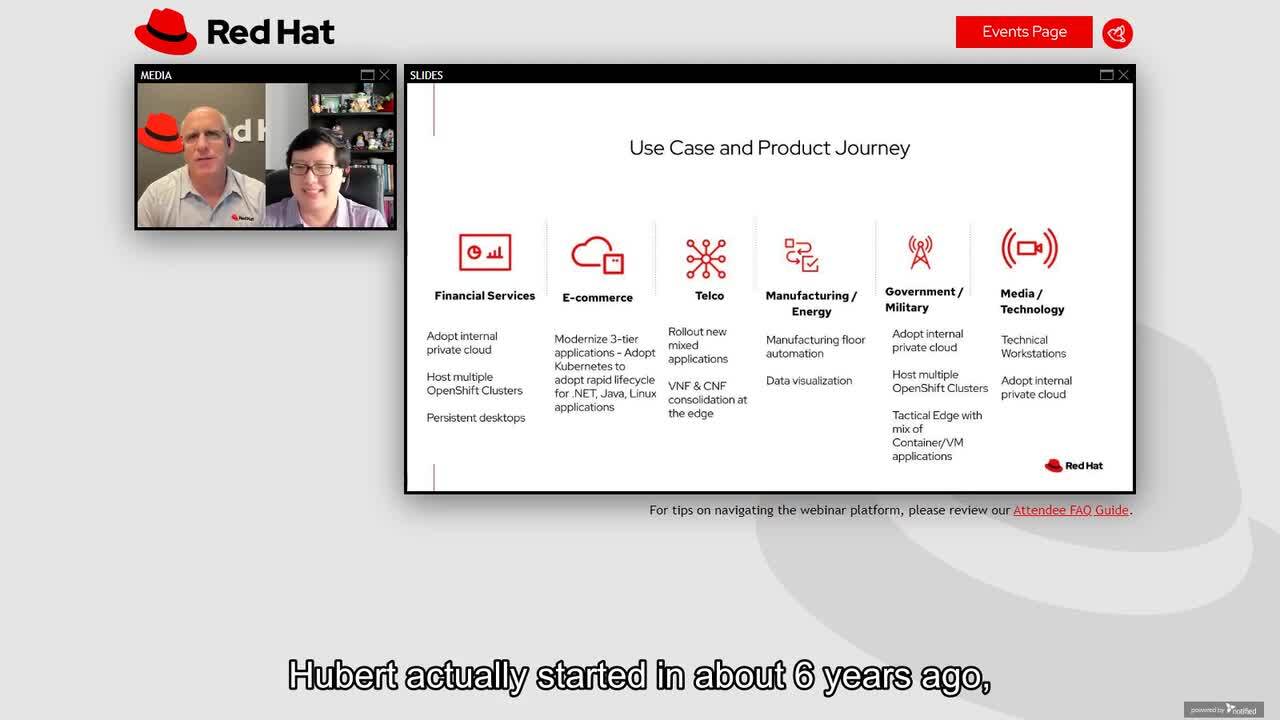The width and height of the screenshot is (1280, 720).
Task: Maximize the MEDIA panel
Action: (x=367, y=75)
